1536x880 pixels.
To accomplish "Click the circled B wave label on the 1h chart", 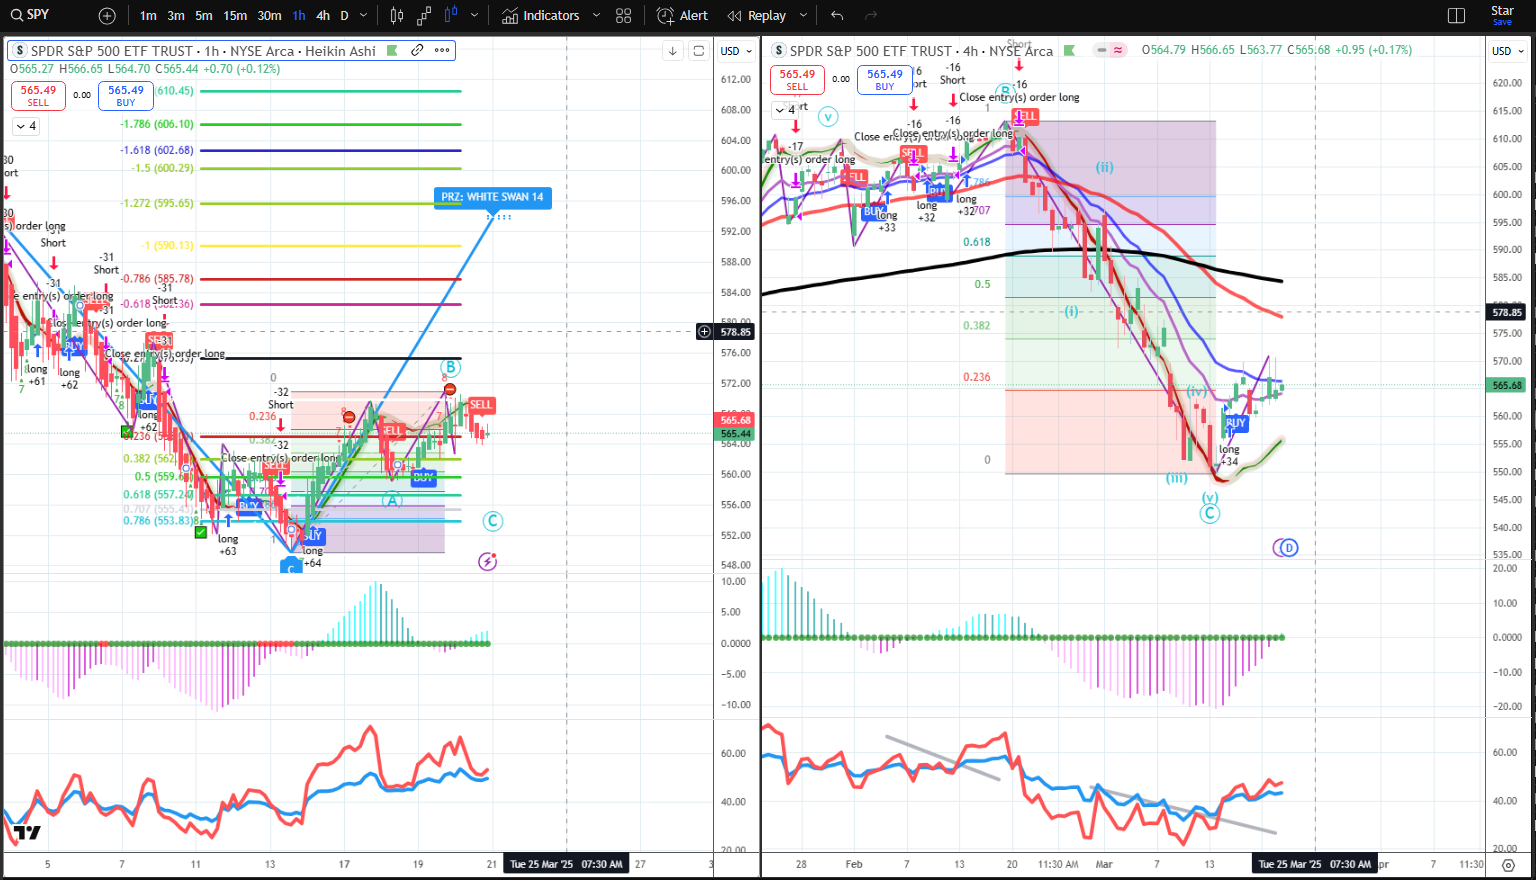I will (450, 368).
